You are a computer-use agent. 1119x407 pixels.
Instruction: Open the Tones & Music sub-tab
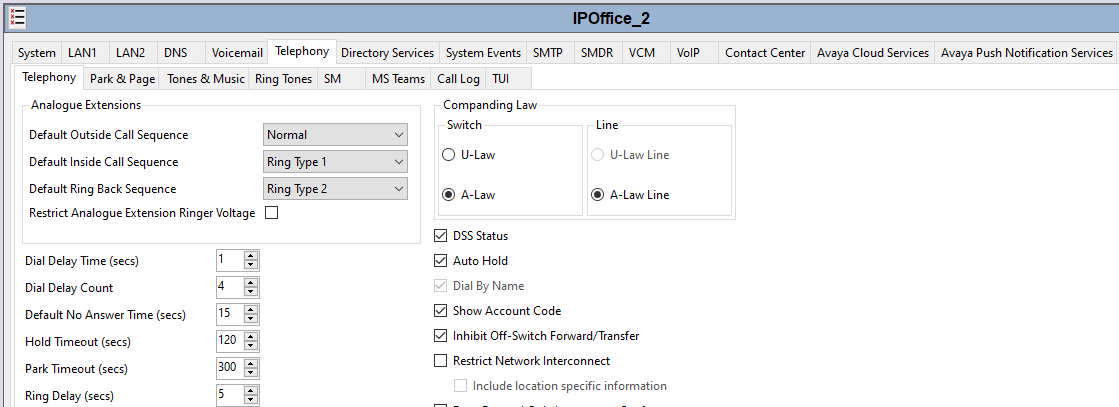pyautogui.click(x=206, y=79)
